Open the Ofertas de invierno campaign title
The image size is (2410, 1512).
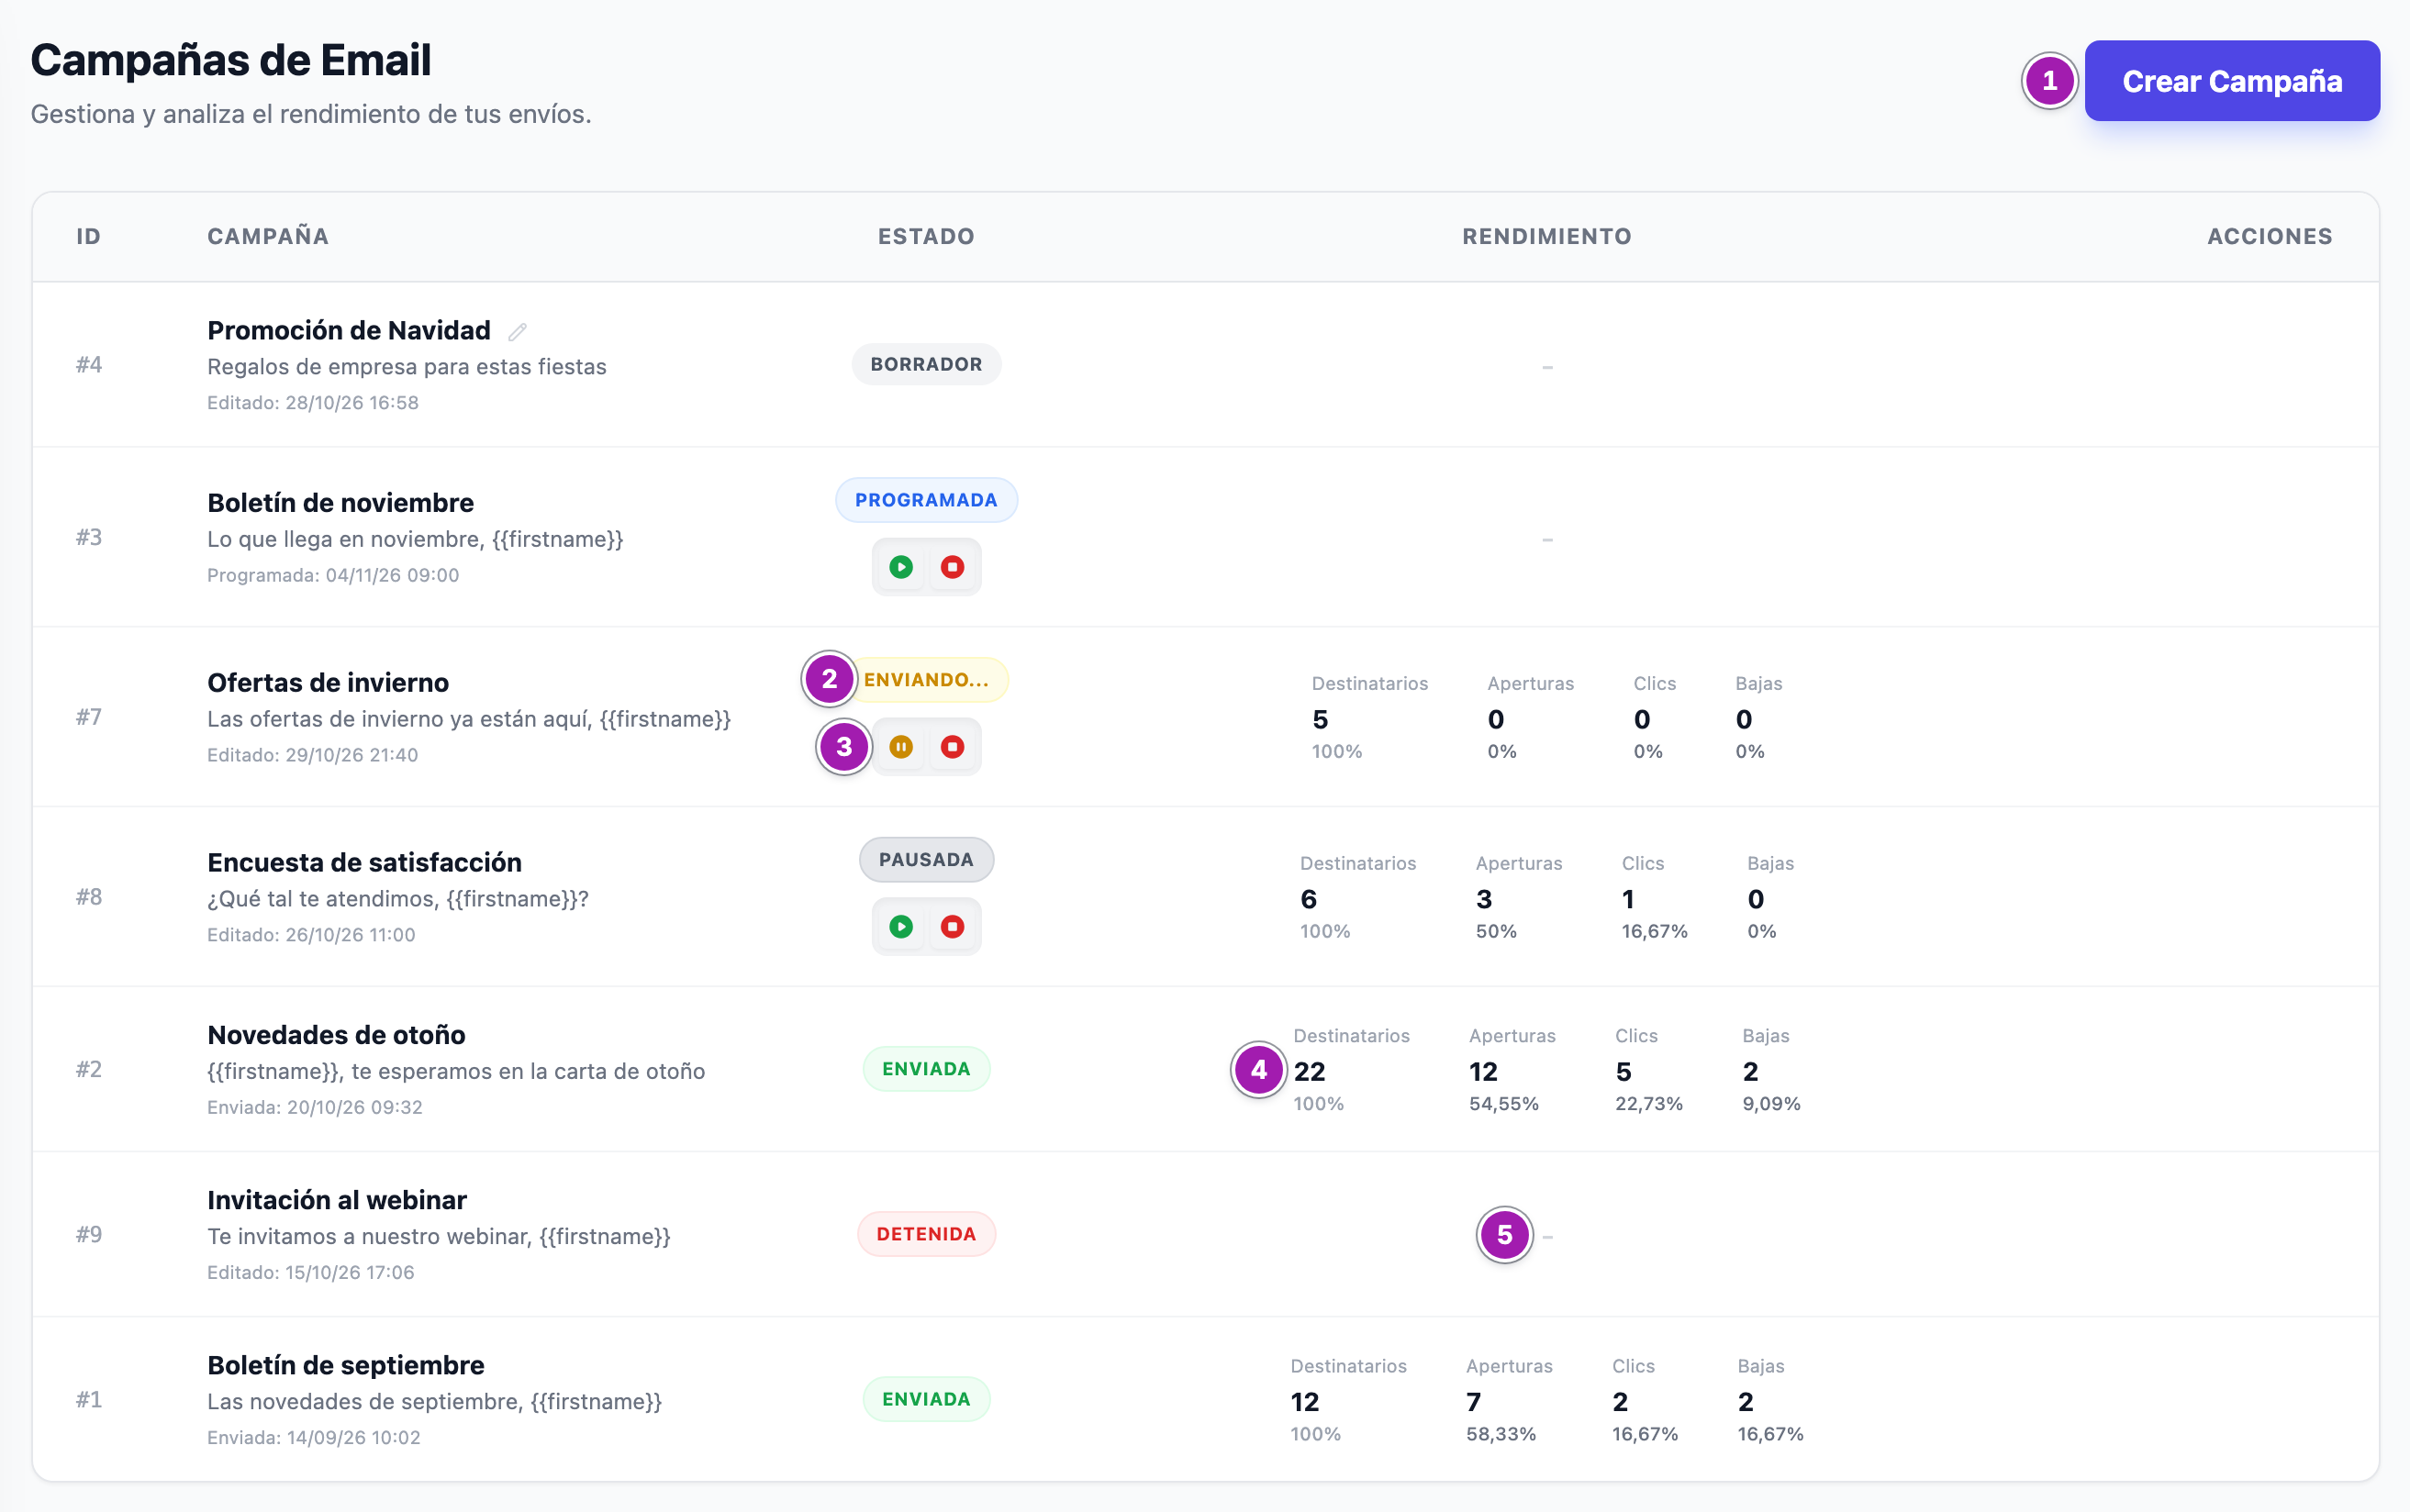(328, 683)
